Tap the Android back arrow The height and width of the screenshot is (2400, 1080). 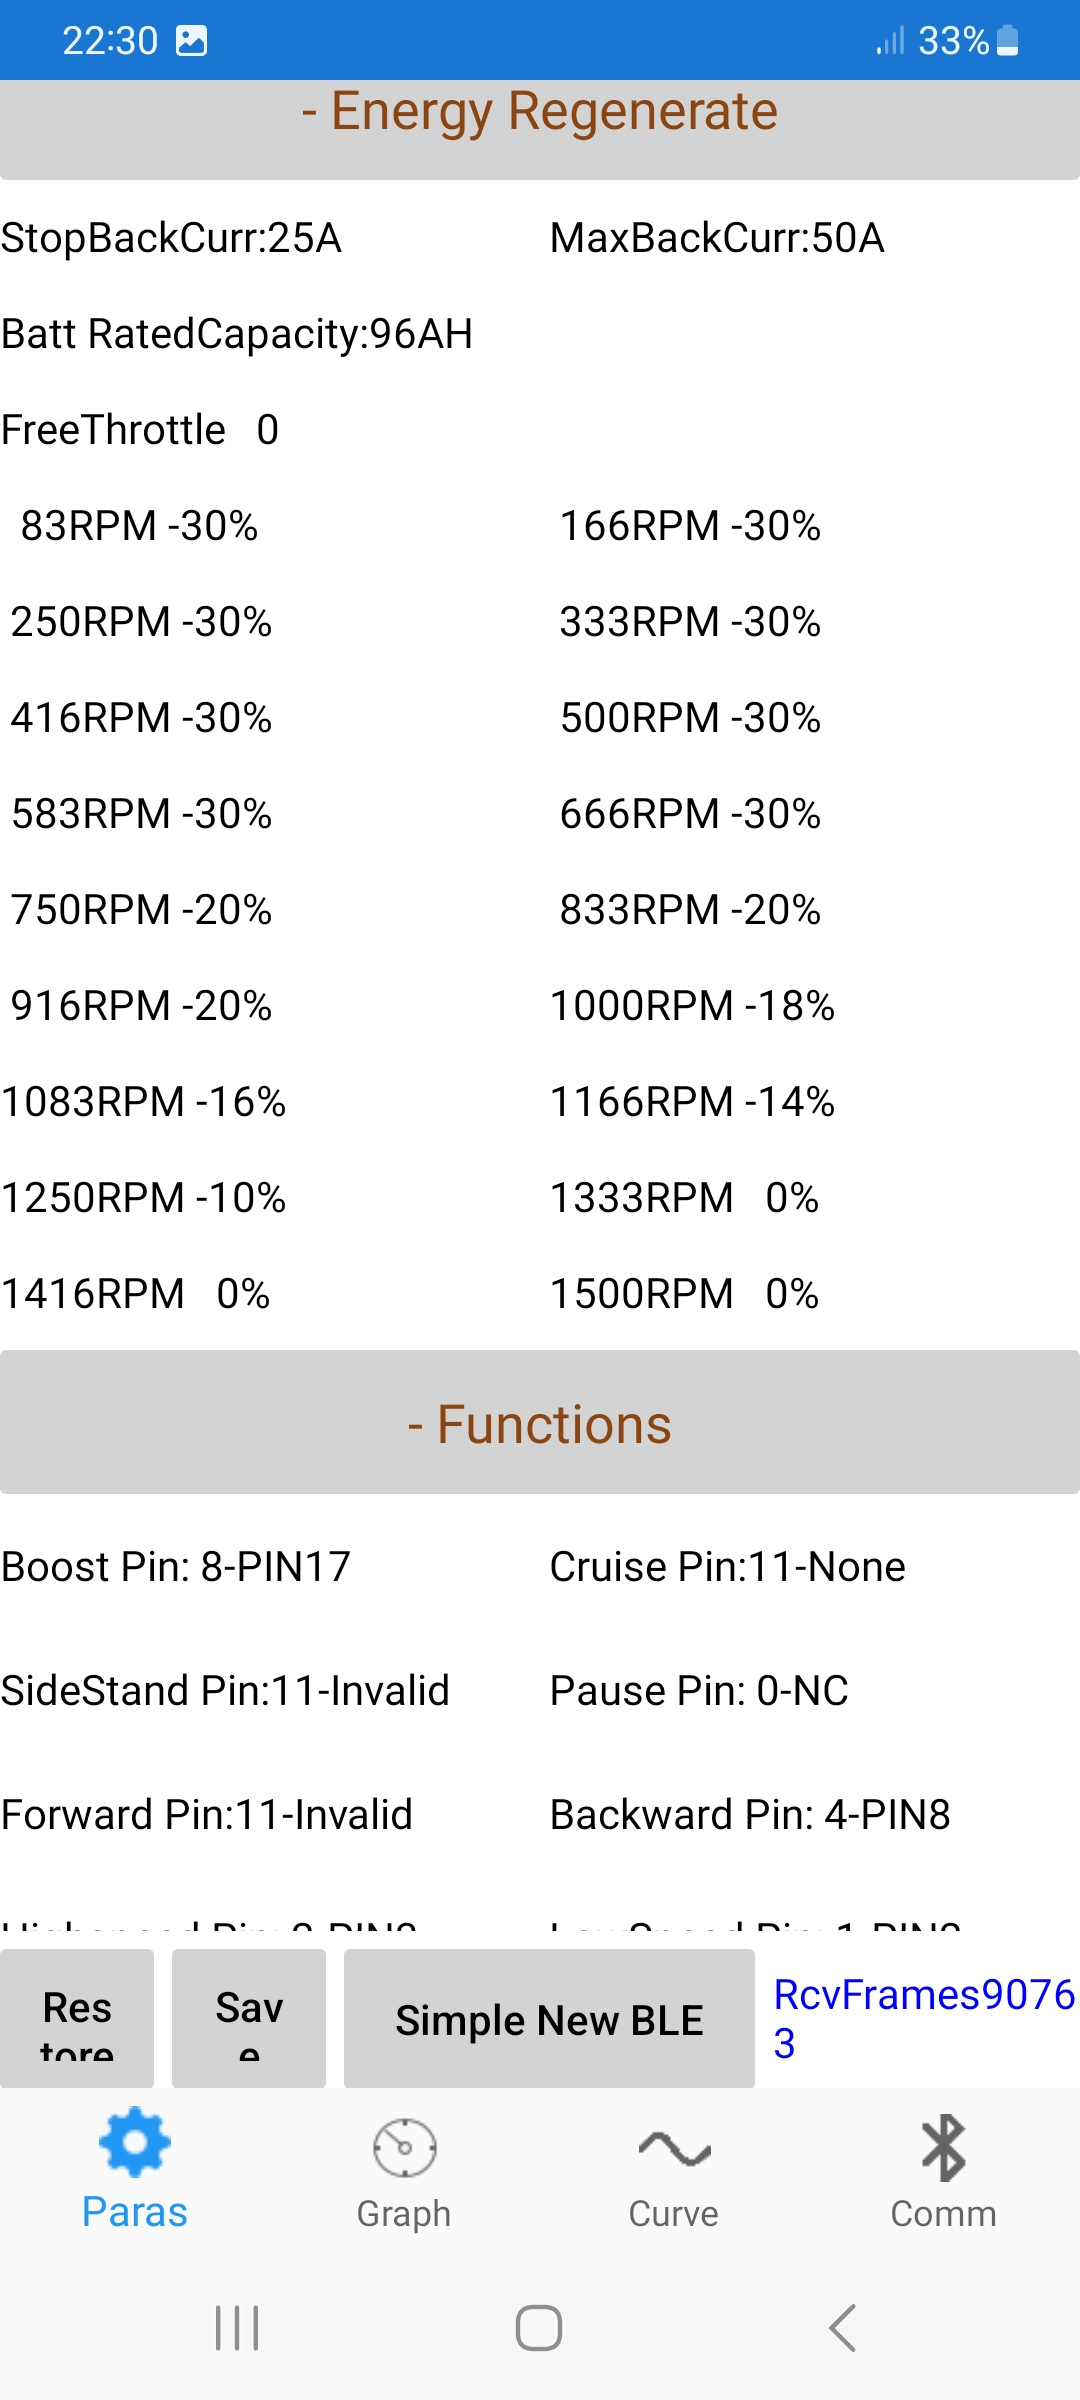coord(843,2327)
